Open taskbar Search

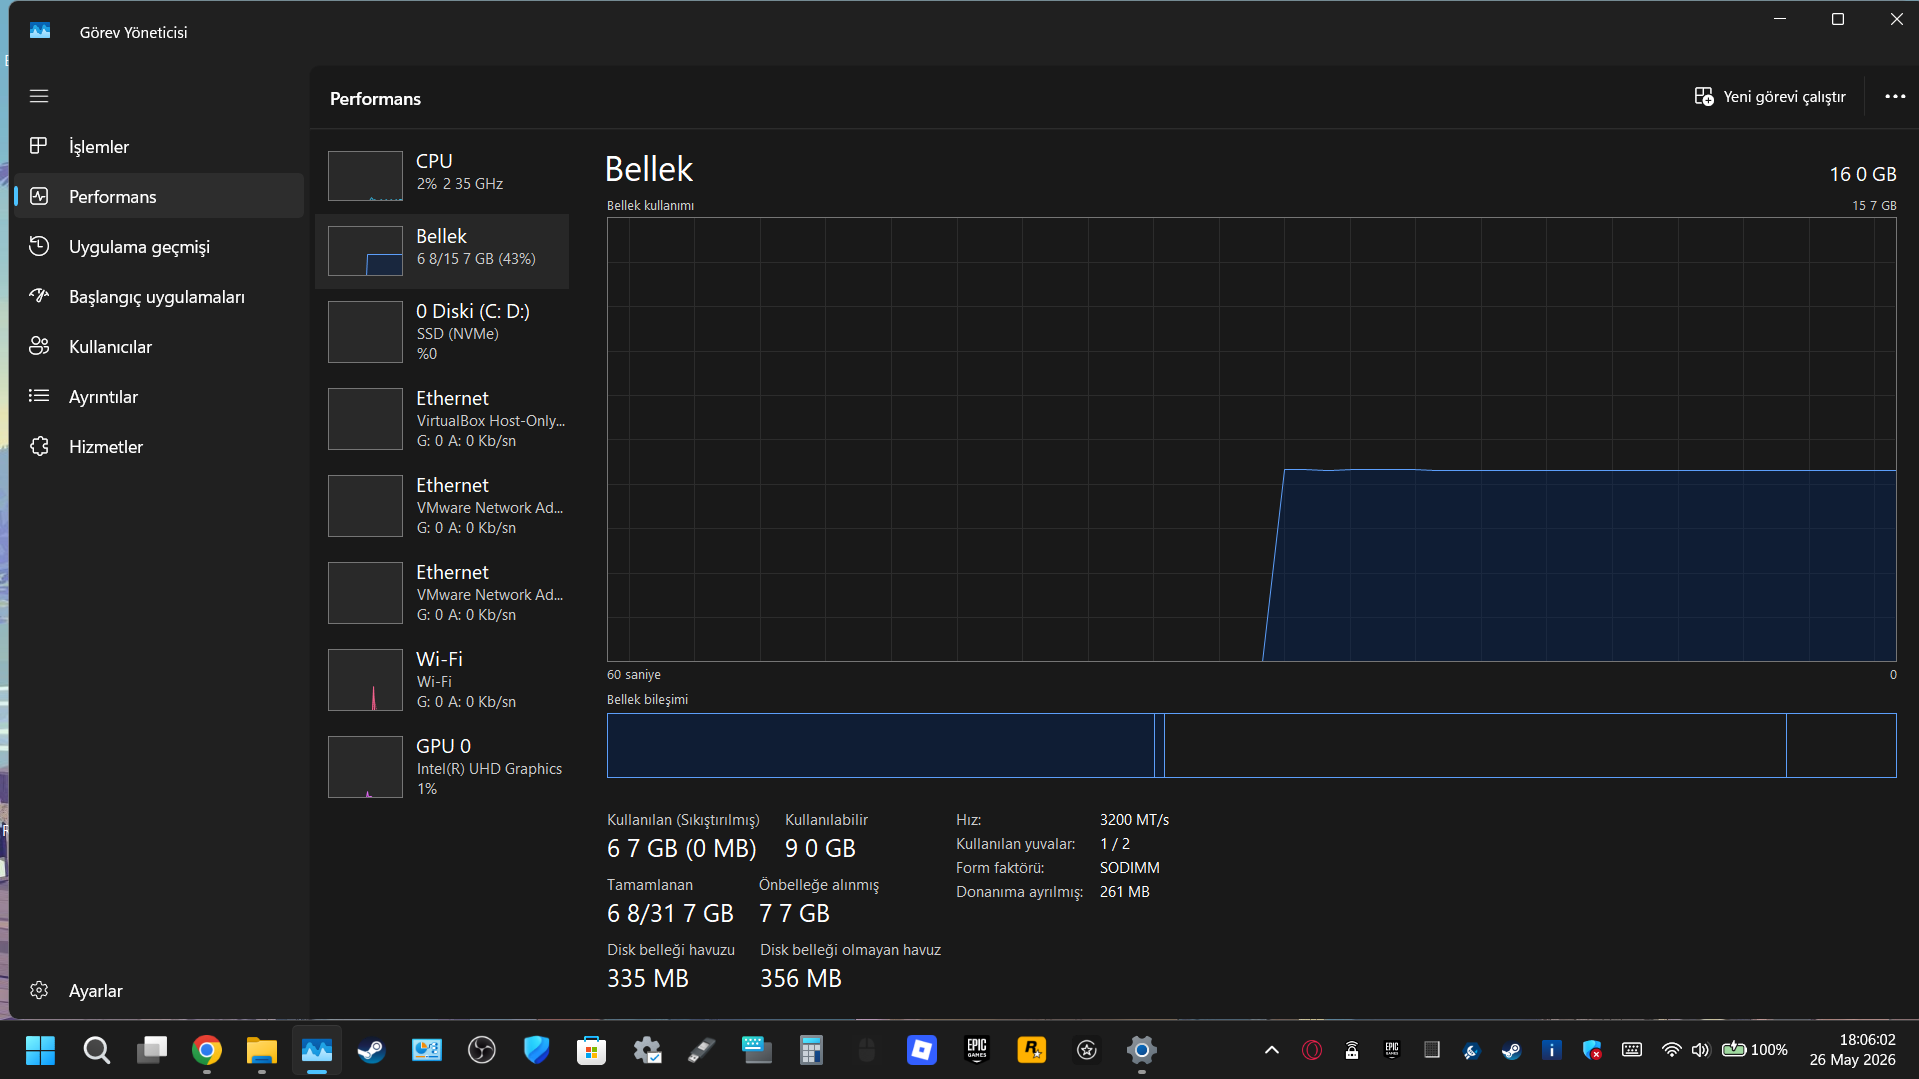(x=96, y=1050)
